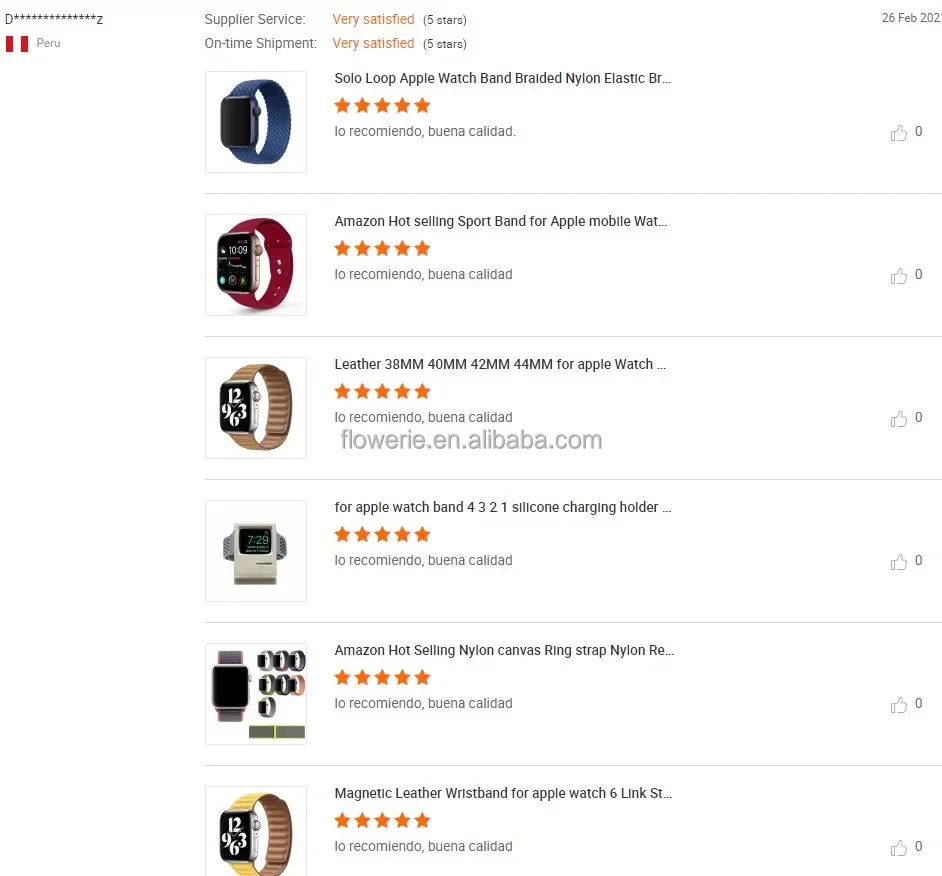Open the blue braided Solo Loop thumbnail
Viewport: 942px width, 876px height.
click(x=256, y=122)
